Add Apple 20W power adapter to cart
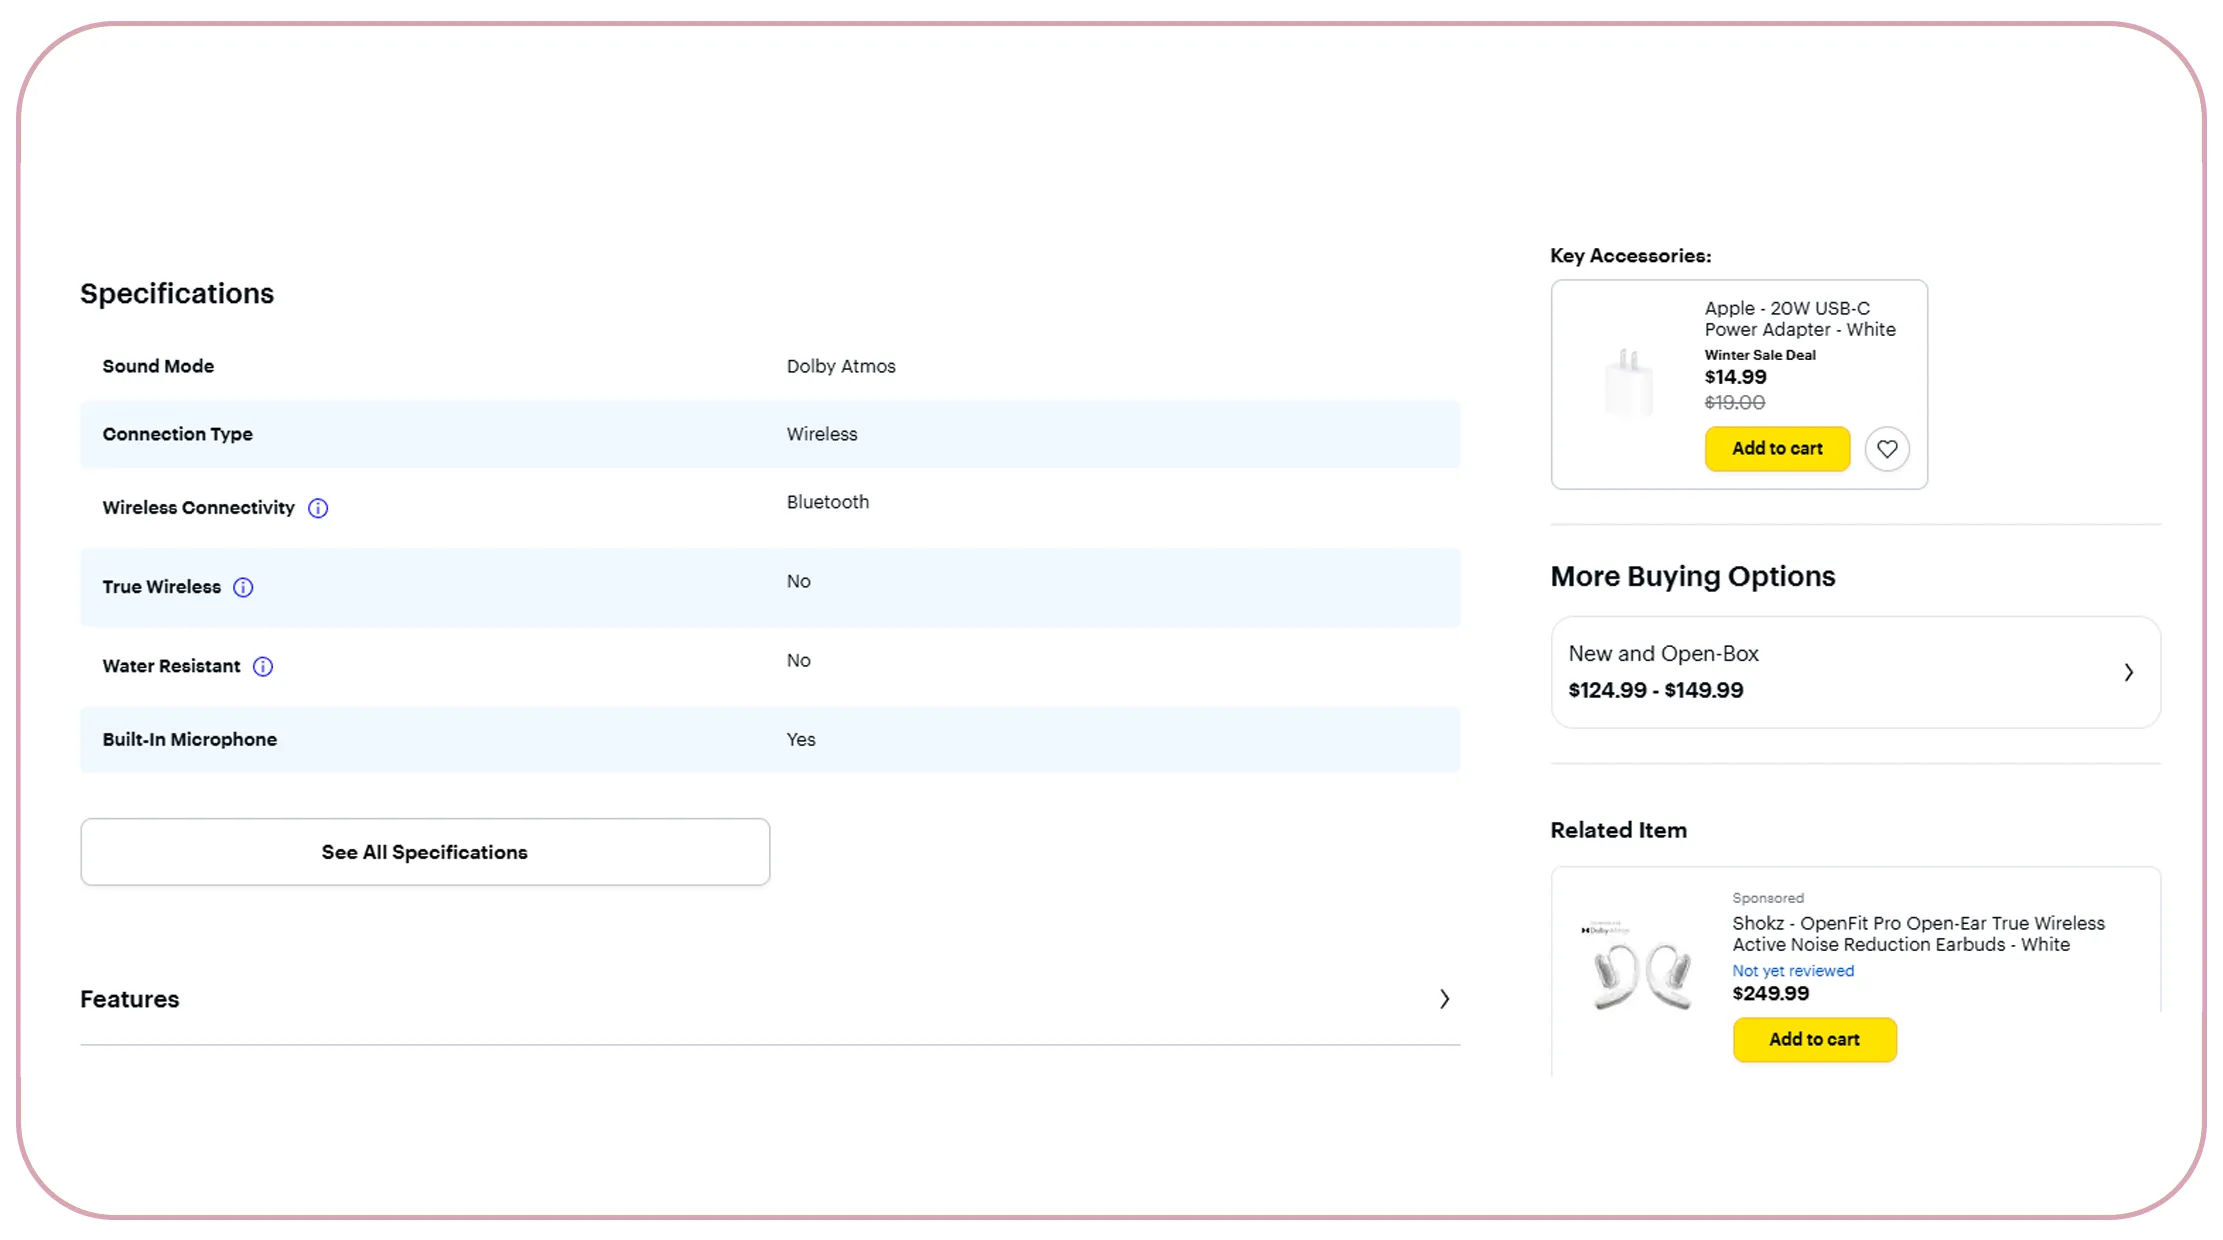The height and width of the screenshot is (1240, 2223). [x=1777, y=449]
